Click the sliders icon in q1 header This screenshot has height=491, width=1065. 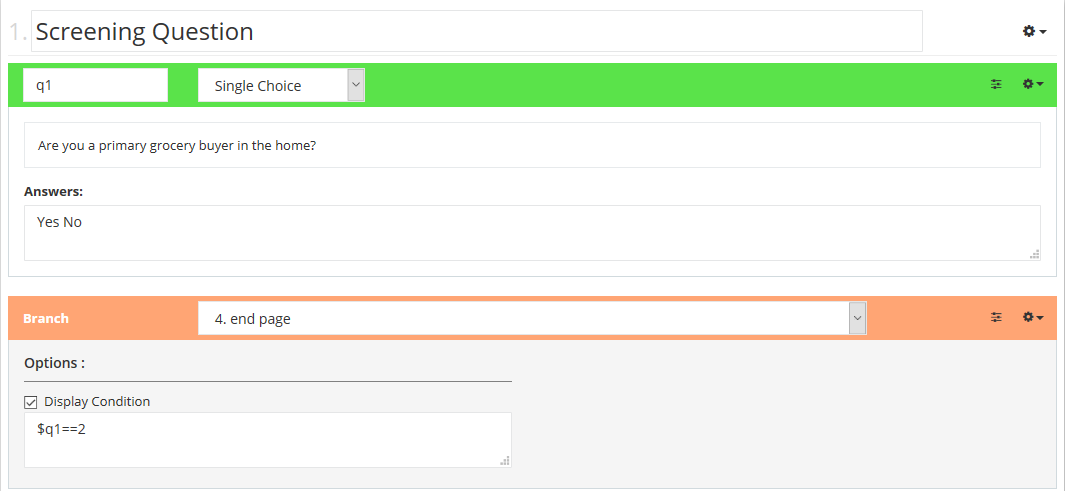tap(996, 85)
